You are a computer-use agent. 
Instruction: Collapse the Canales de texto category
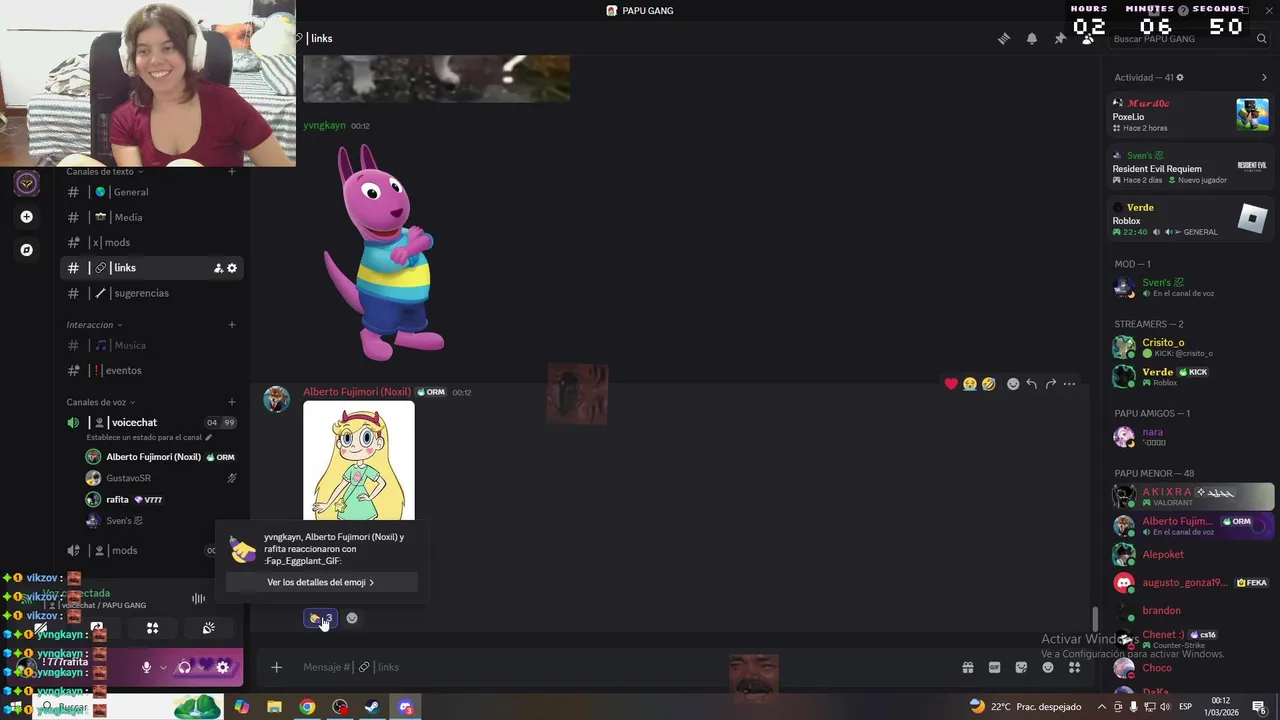tap(104, 172)
